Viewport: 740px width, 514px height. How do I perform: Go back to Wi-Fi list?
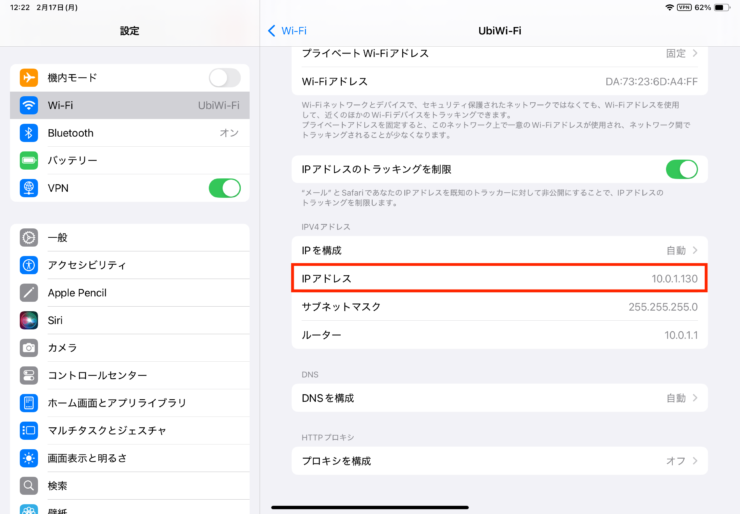tap(287, 31)
